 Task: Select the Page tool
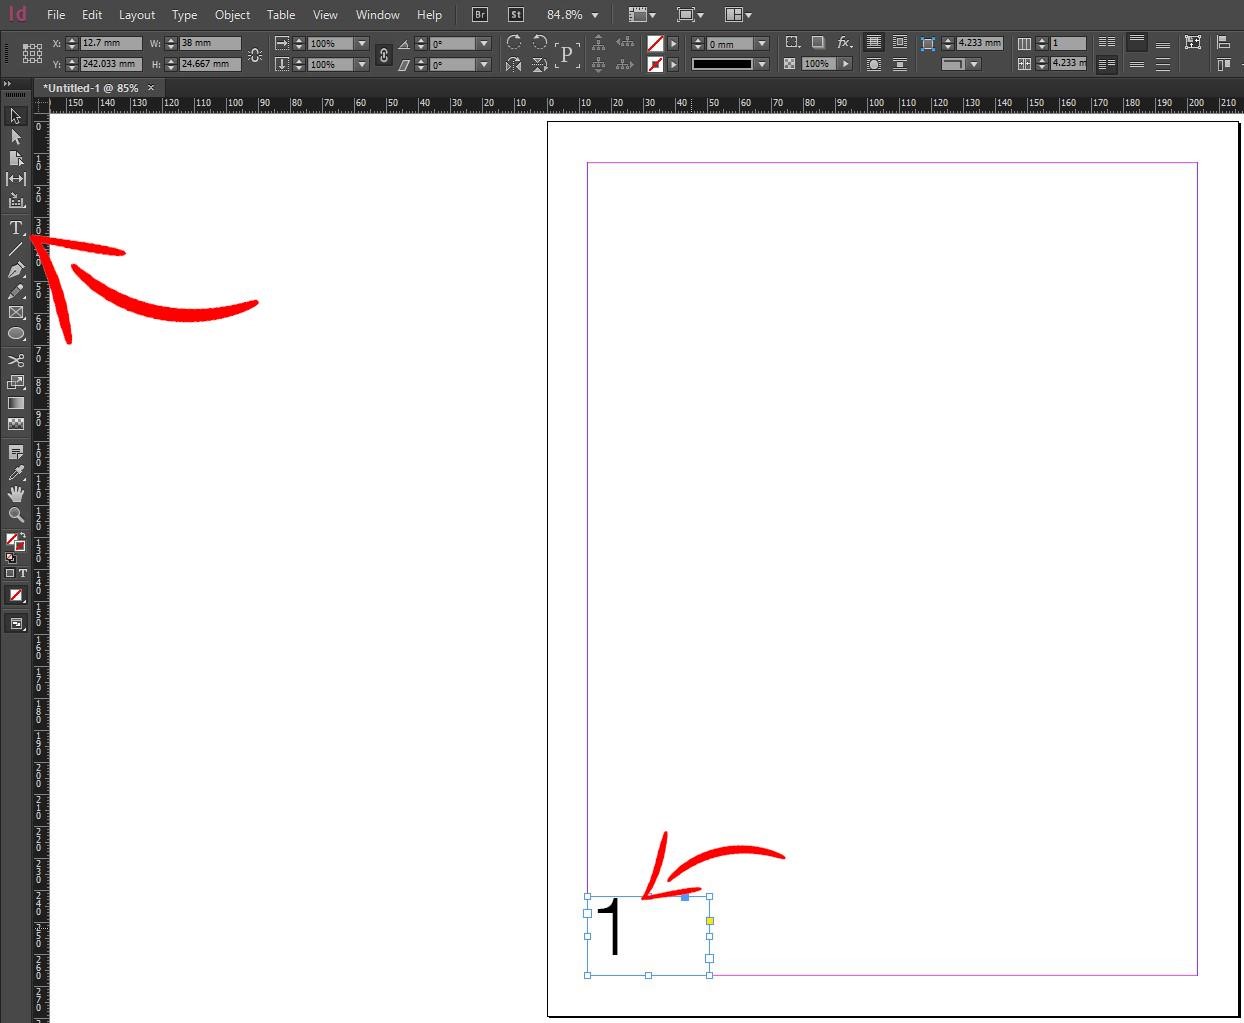[15, 158]
